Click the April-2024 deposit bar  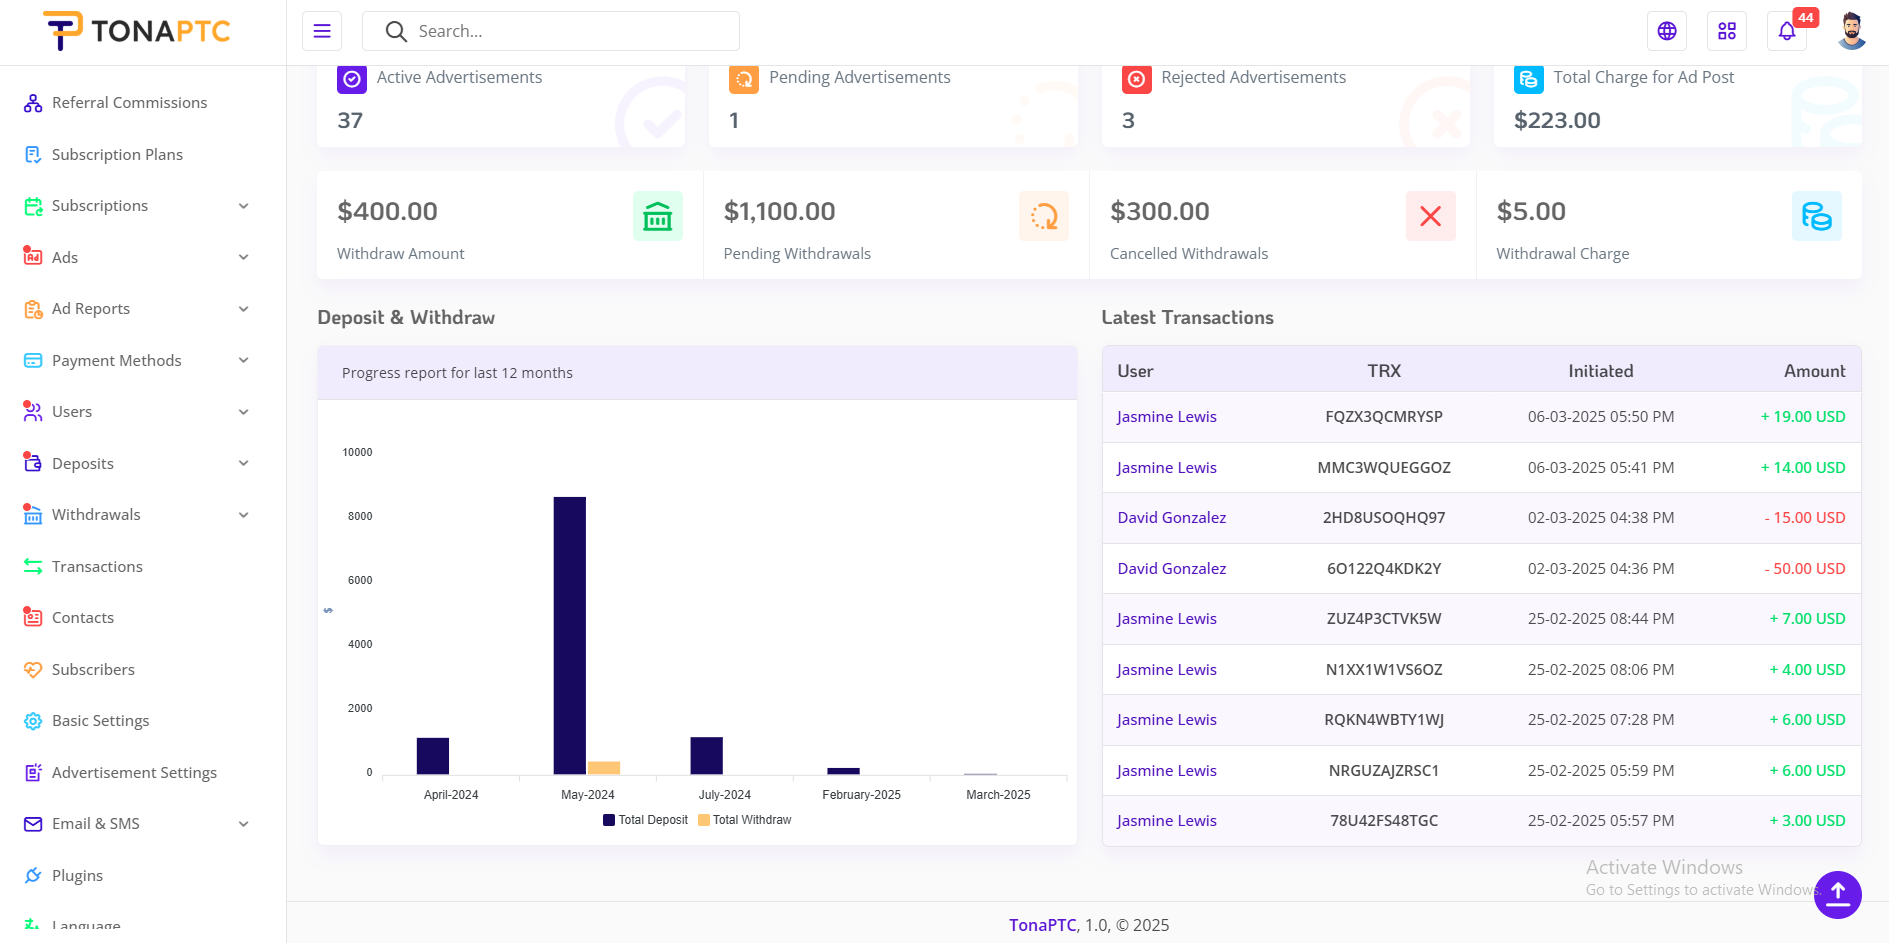tap(433, 756)
